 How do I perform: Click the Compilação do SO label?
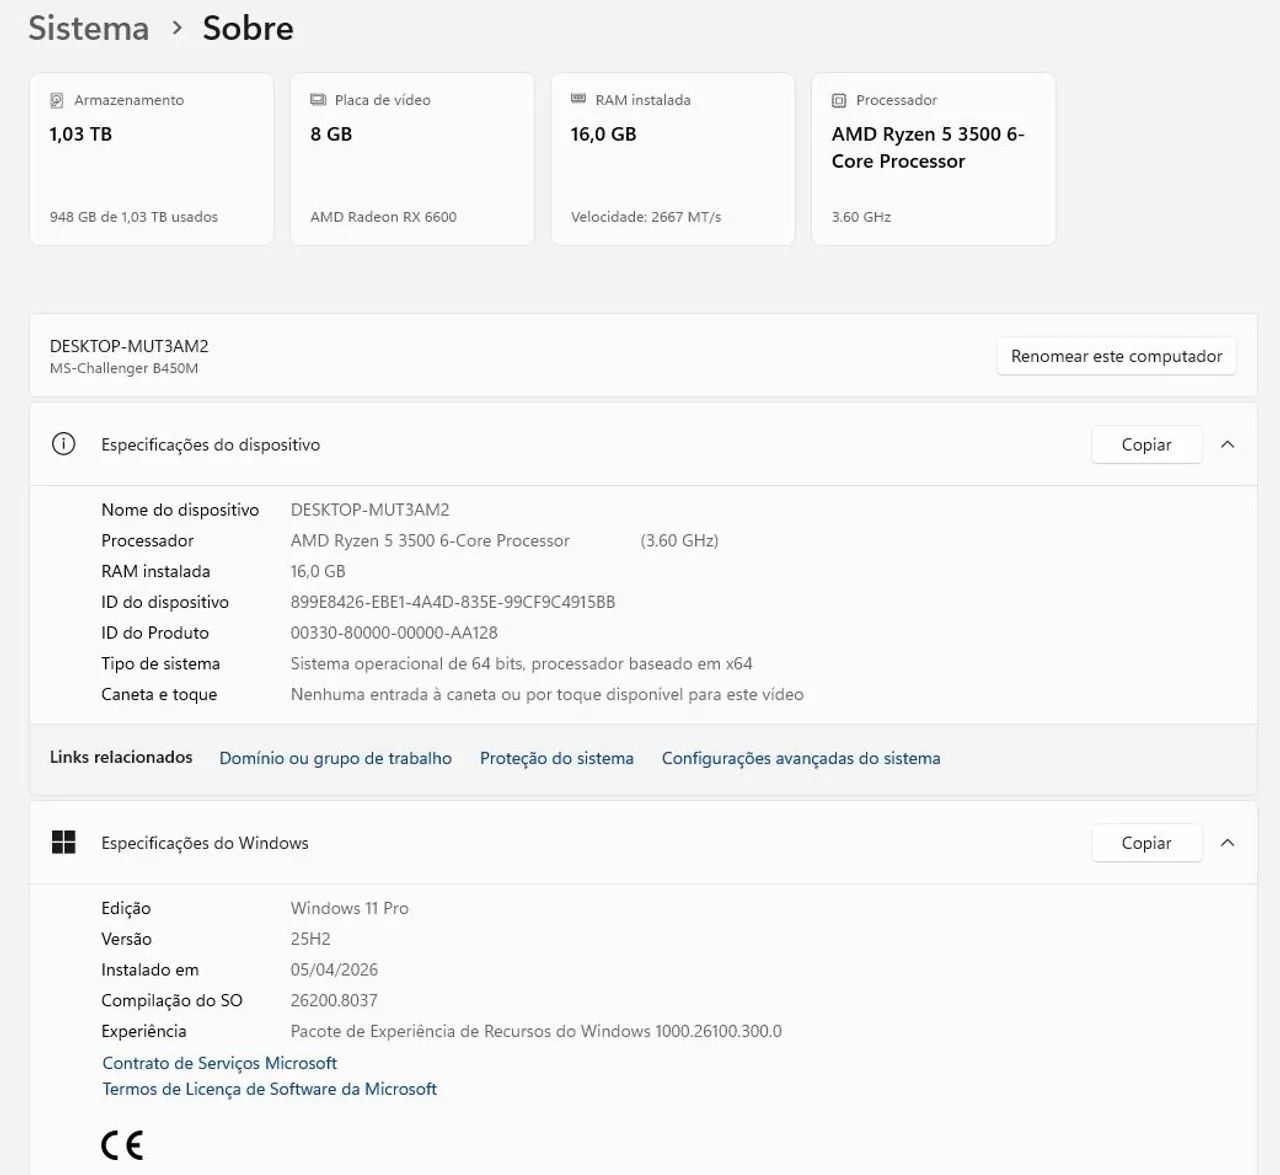pyautogui.click(x=172, y=1001)
